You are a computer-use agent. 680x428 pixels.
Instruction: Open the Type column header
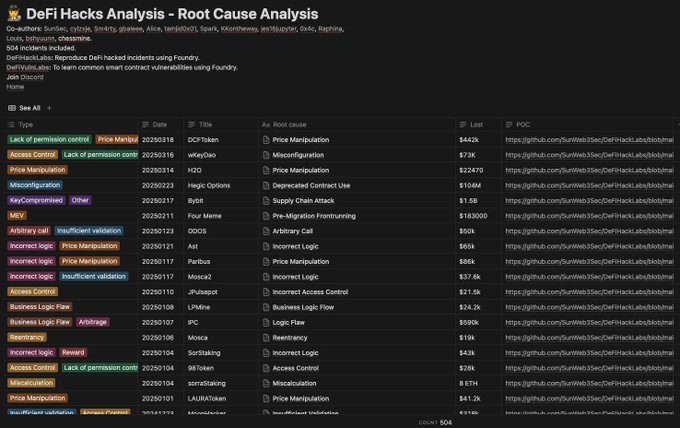tap(26, 125)
